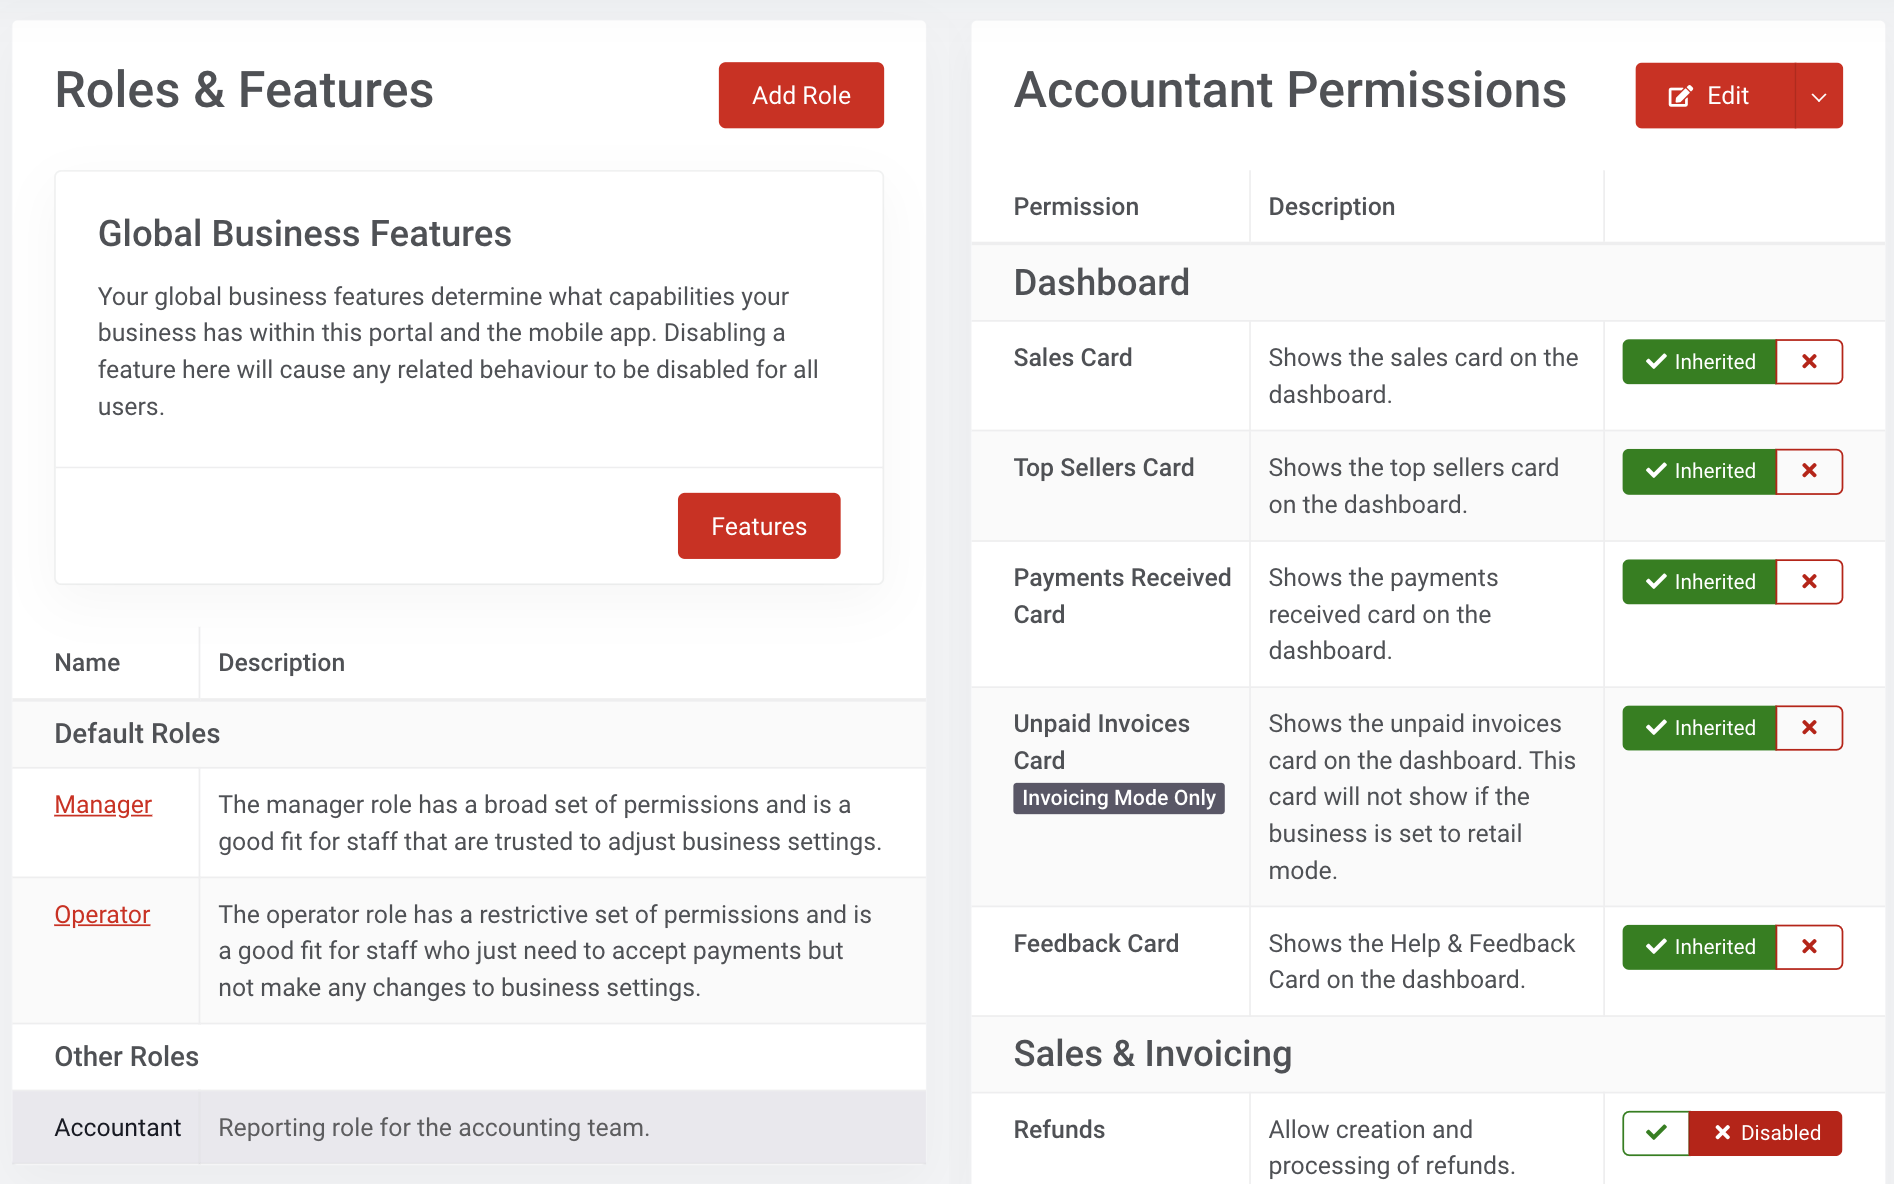Click Edit Accountant Permissions button

1714,96
